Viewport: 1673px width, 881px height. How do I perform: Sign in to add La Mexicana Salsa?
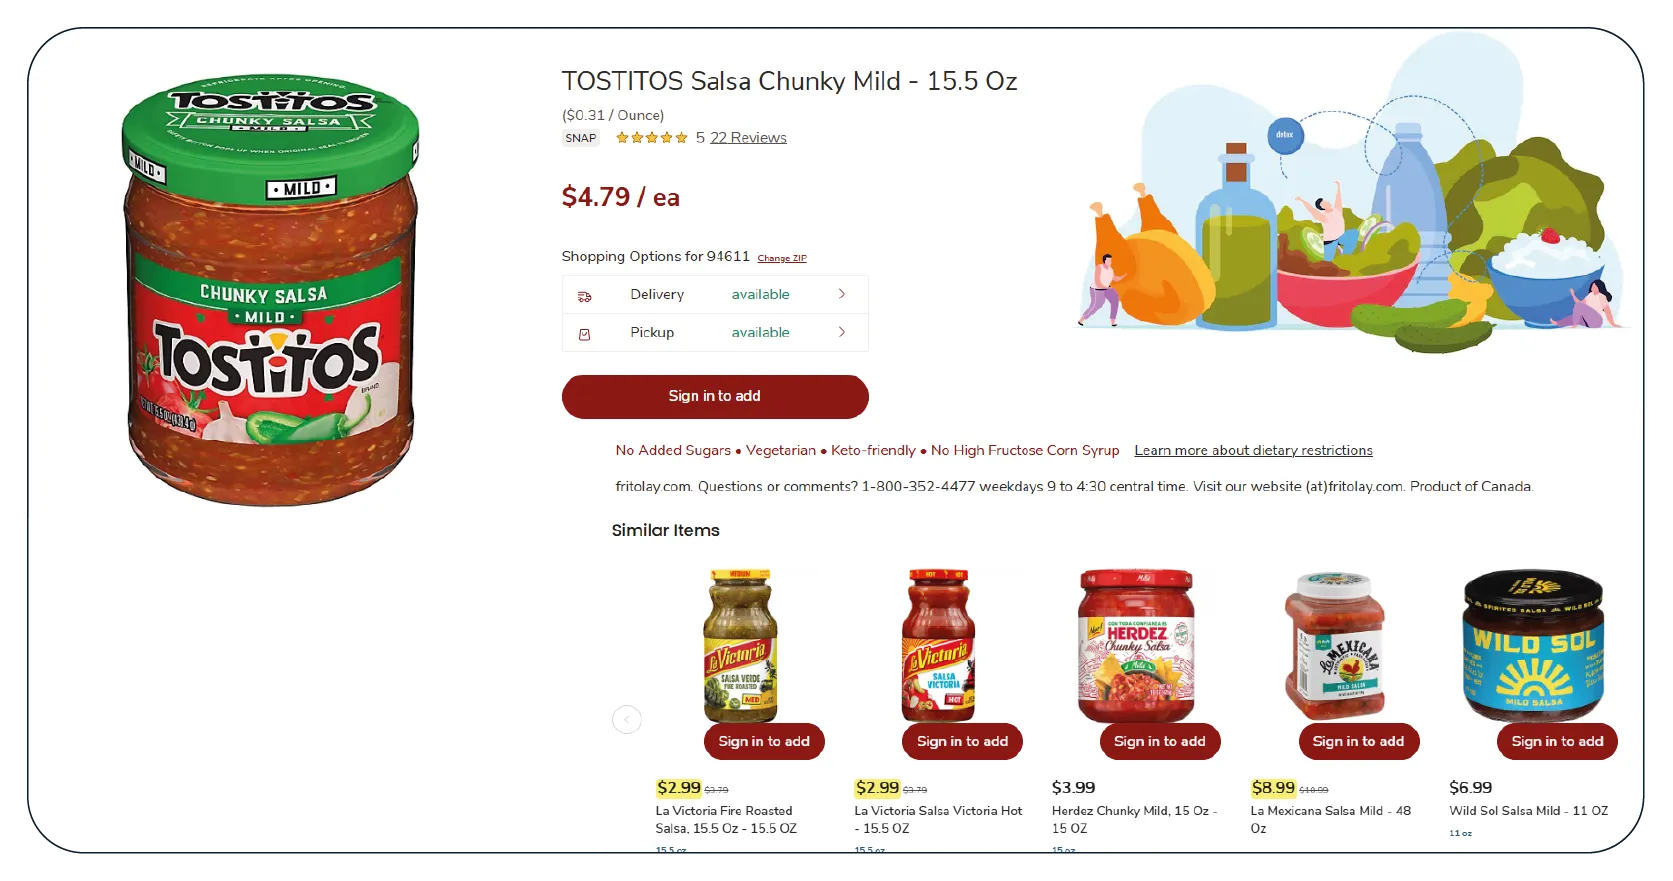(1358, 741)
